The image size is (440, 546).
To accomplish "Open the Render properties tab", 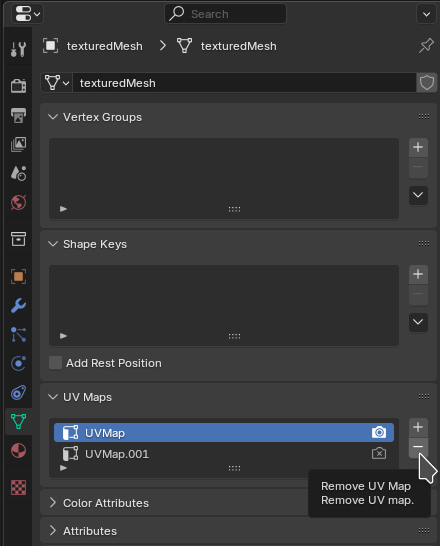I will coord(18,85).
